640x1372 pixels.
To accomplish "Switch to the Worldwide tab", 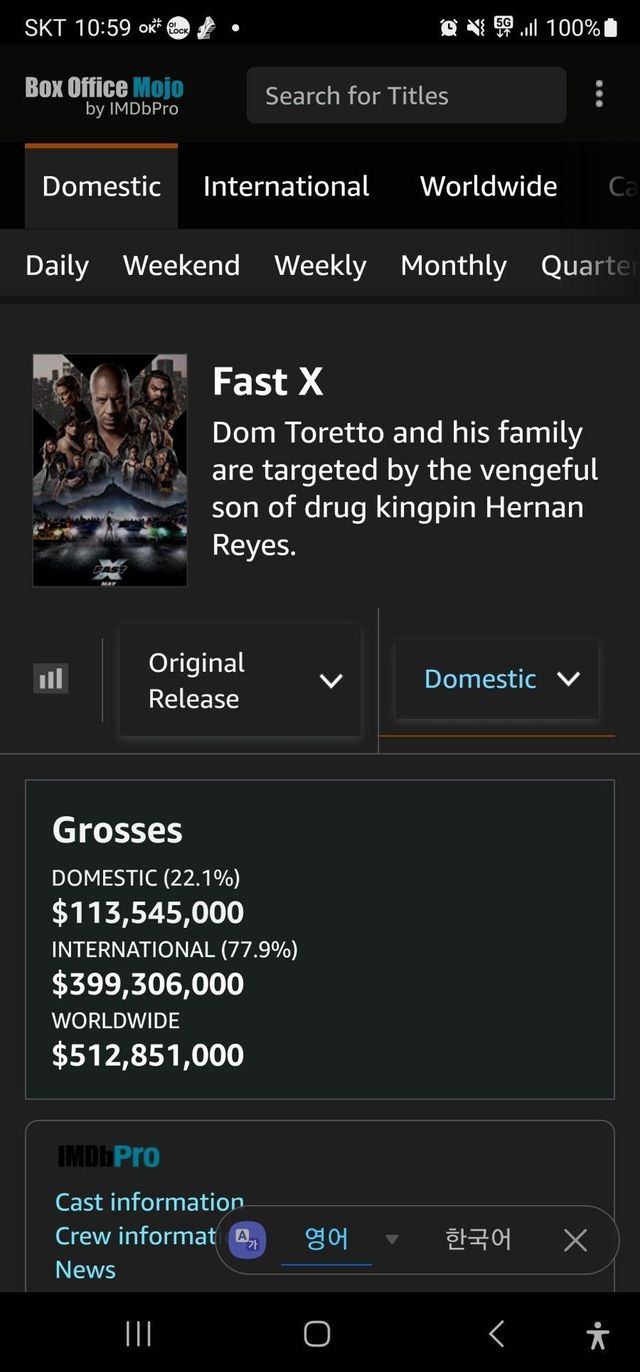I will pos(488,186).
